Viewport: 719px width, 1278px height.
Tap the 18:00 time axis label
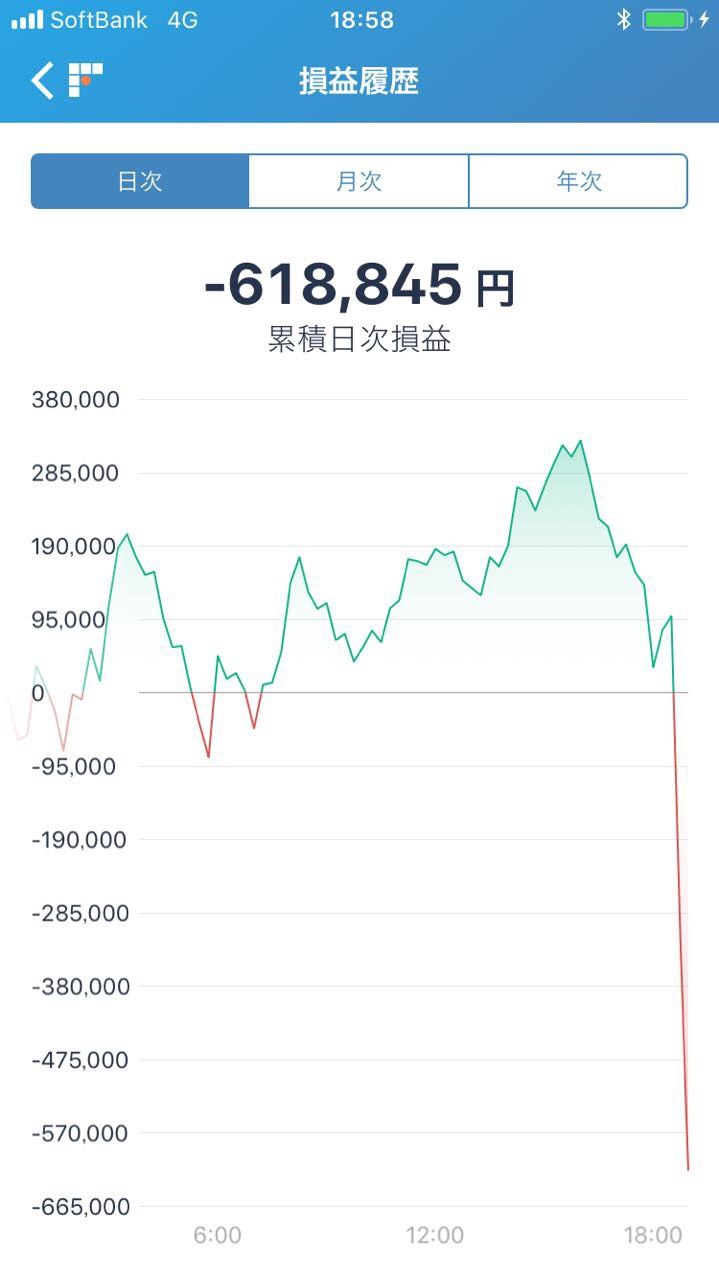coord(653,1235)
